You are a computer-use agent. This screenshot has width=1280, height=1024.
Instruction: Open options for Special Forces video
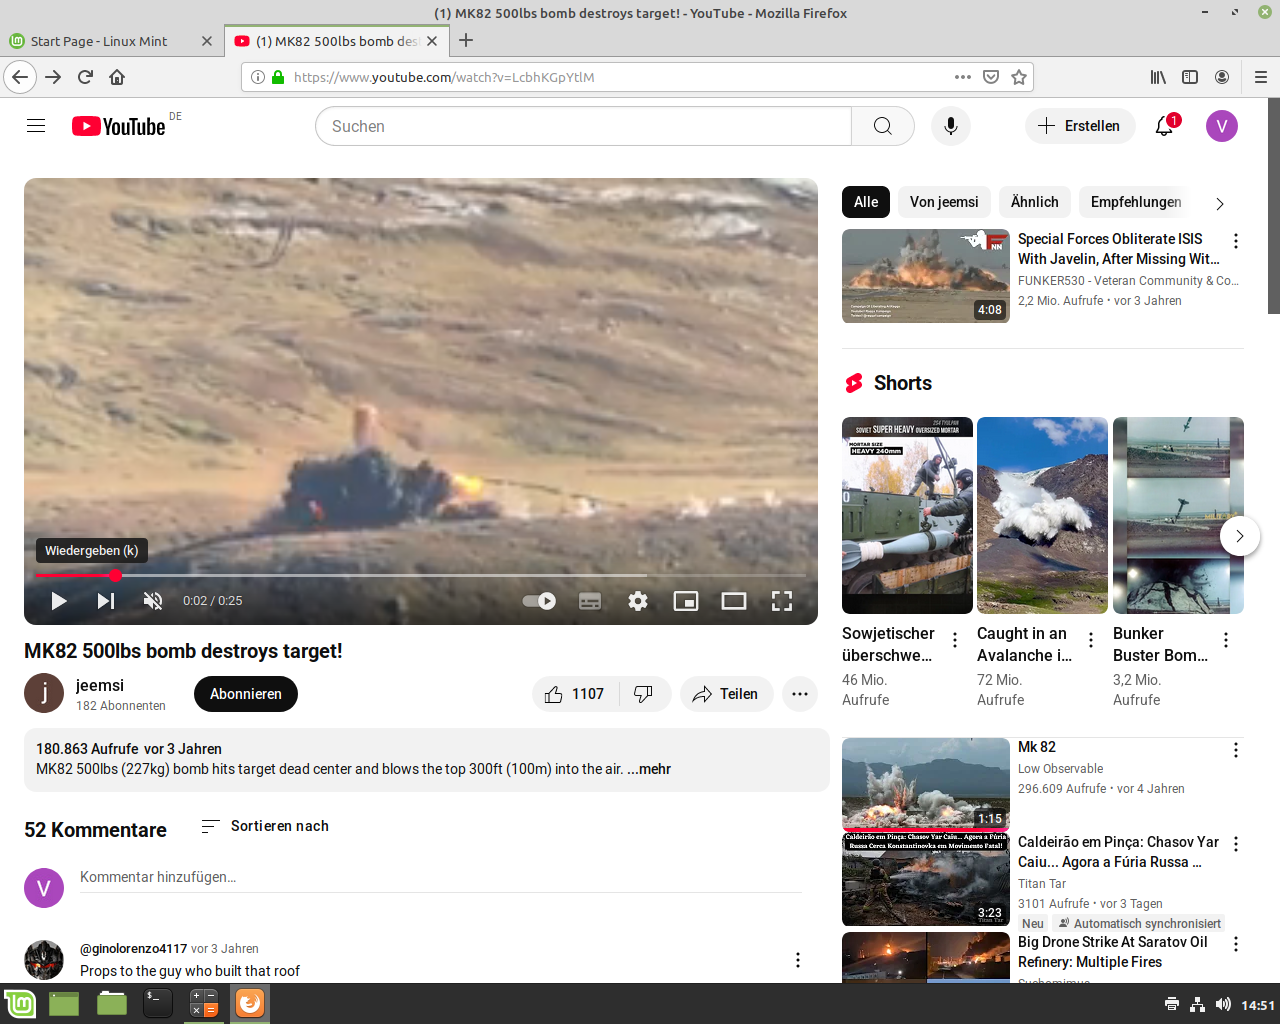(x=1236, y=241)
